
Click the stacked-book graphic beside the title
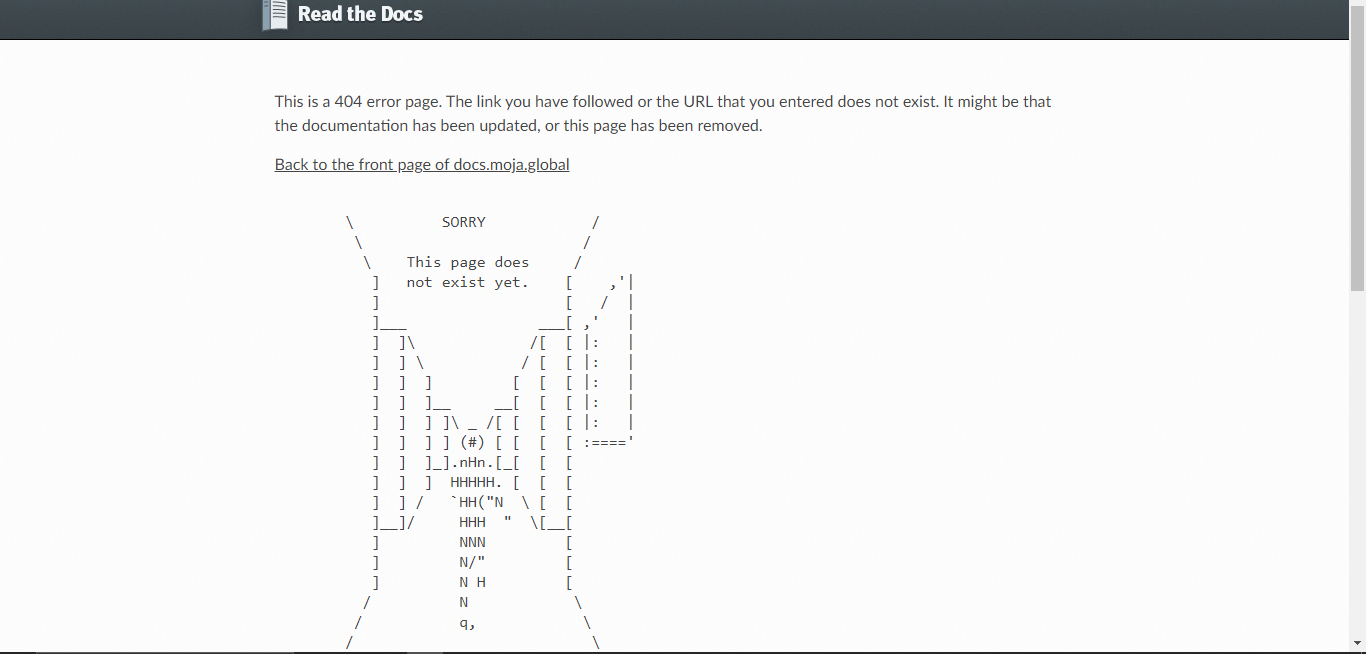[x=275, y=15]
